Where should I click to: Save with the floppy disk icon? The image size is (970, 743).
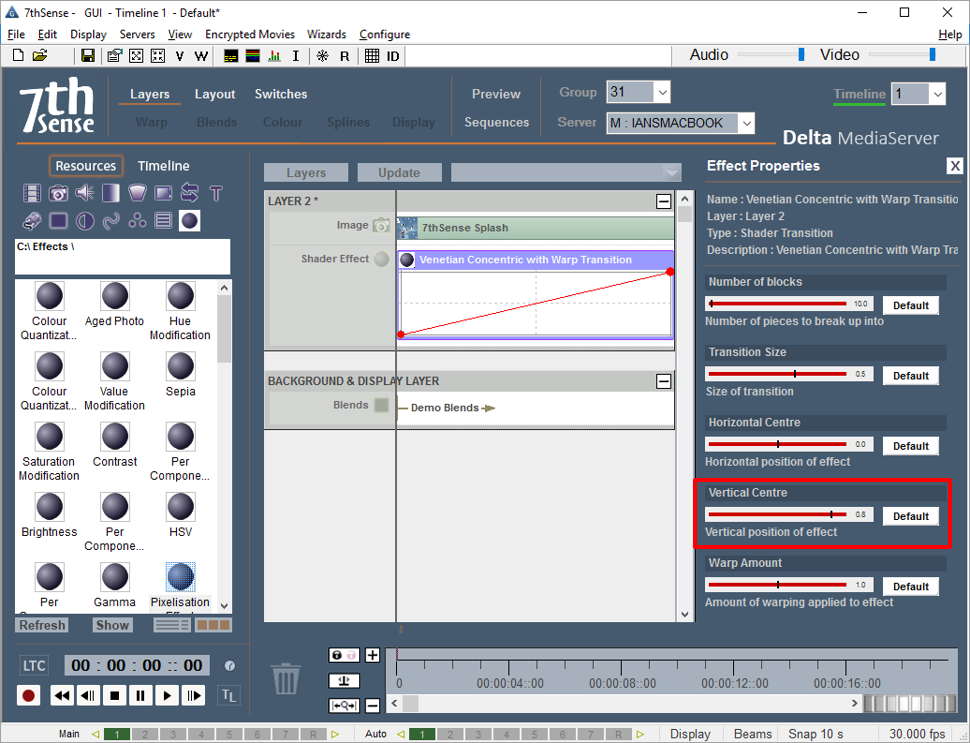(88, 56)
